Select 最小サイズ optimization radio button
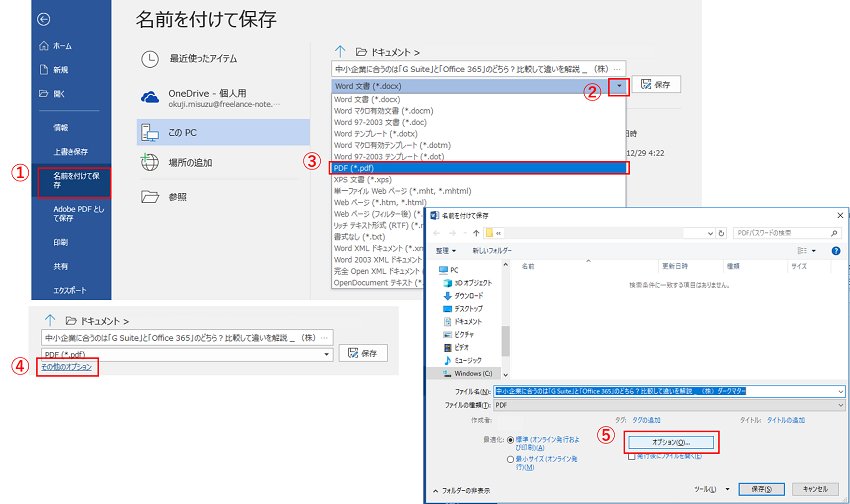850x504 pixels. point(512,459)
